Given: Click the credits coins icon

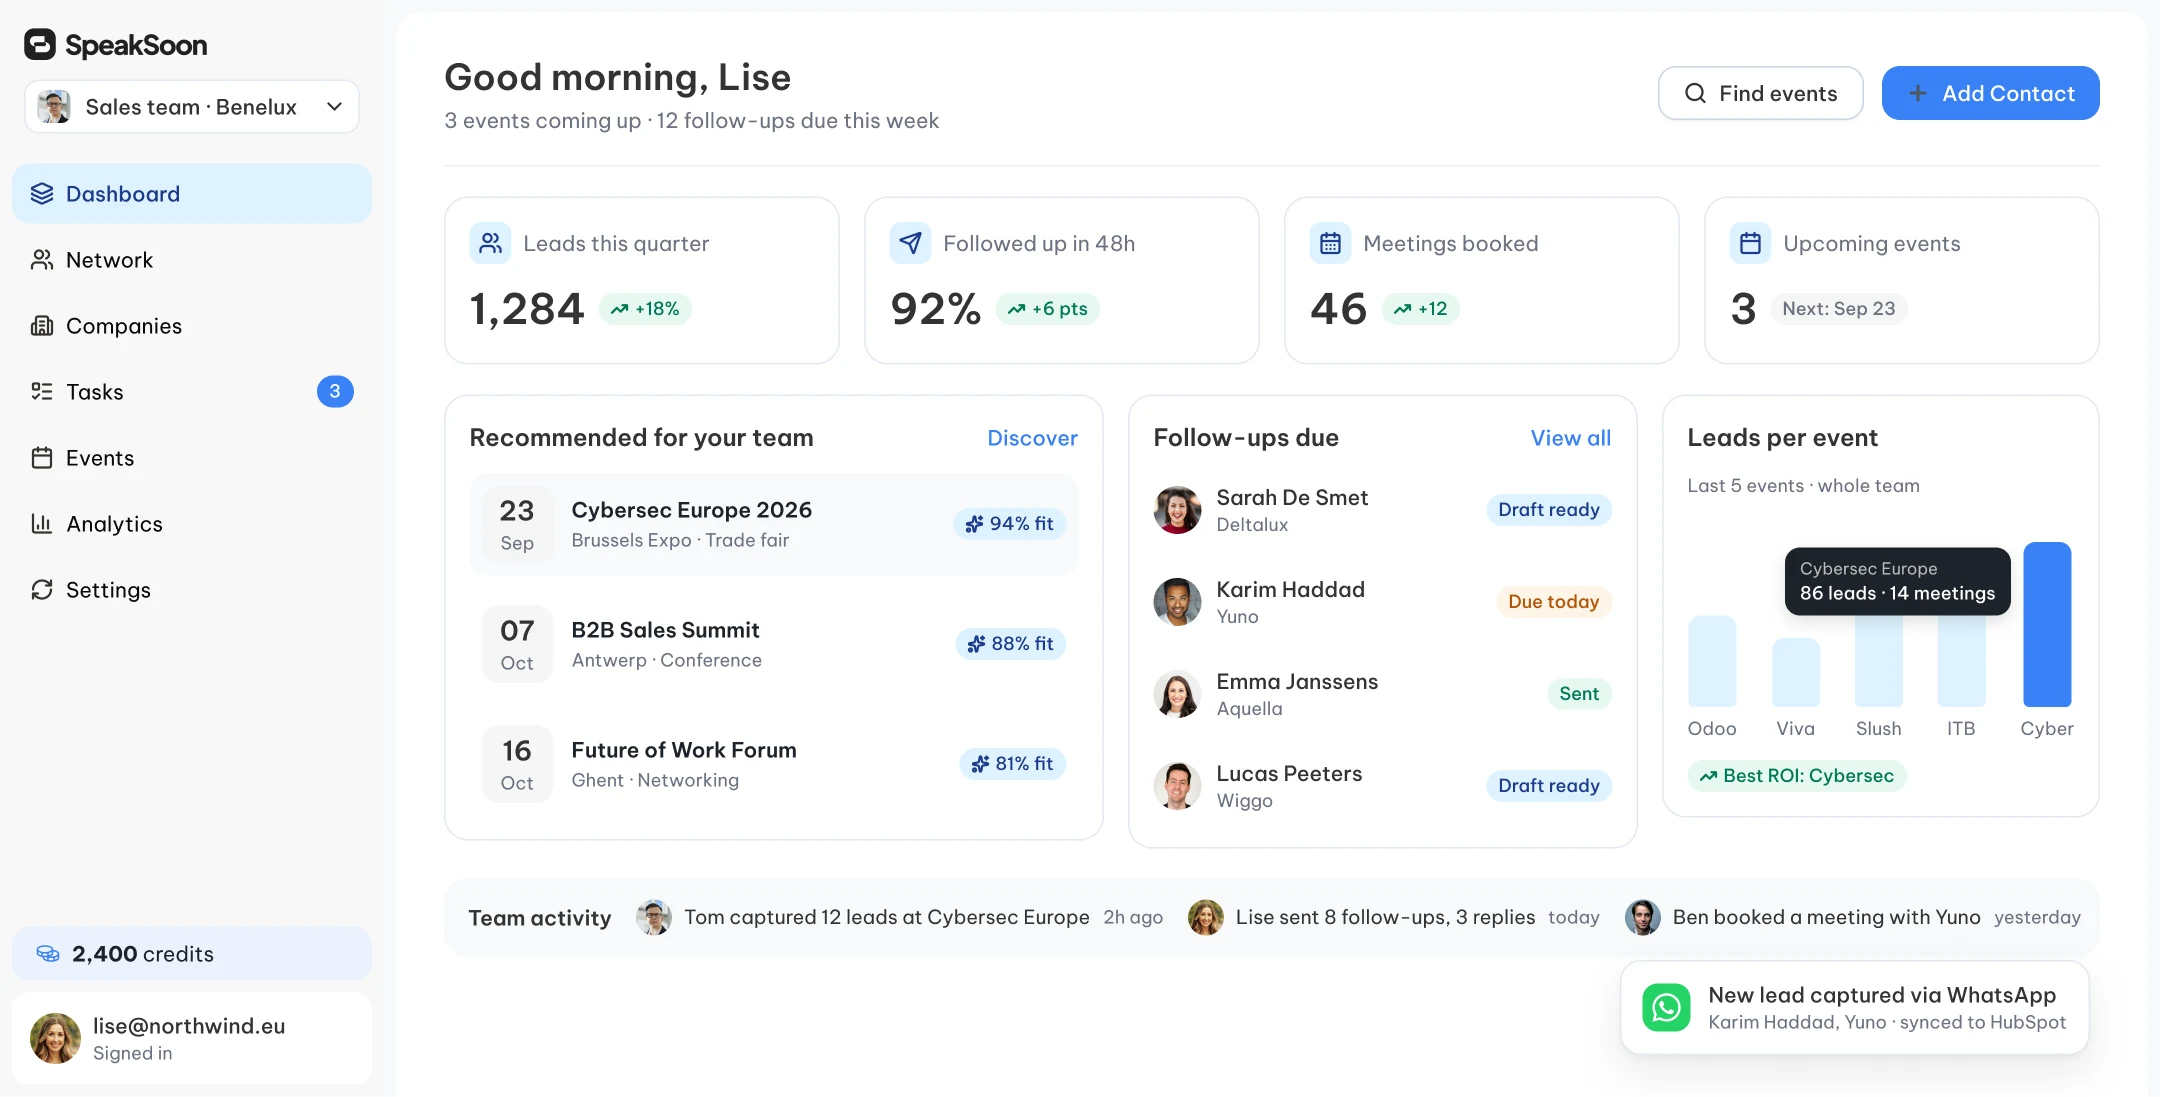Looking at the screenshot, I should click(48, 954).
